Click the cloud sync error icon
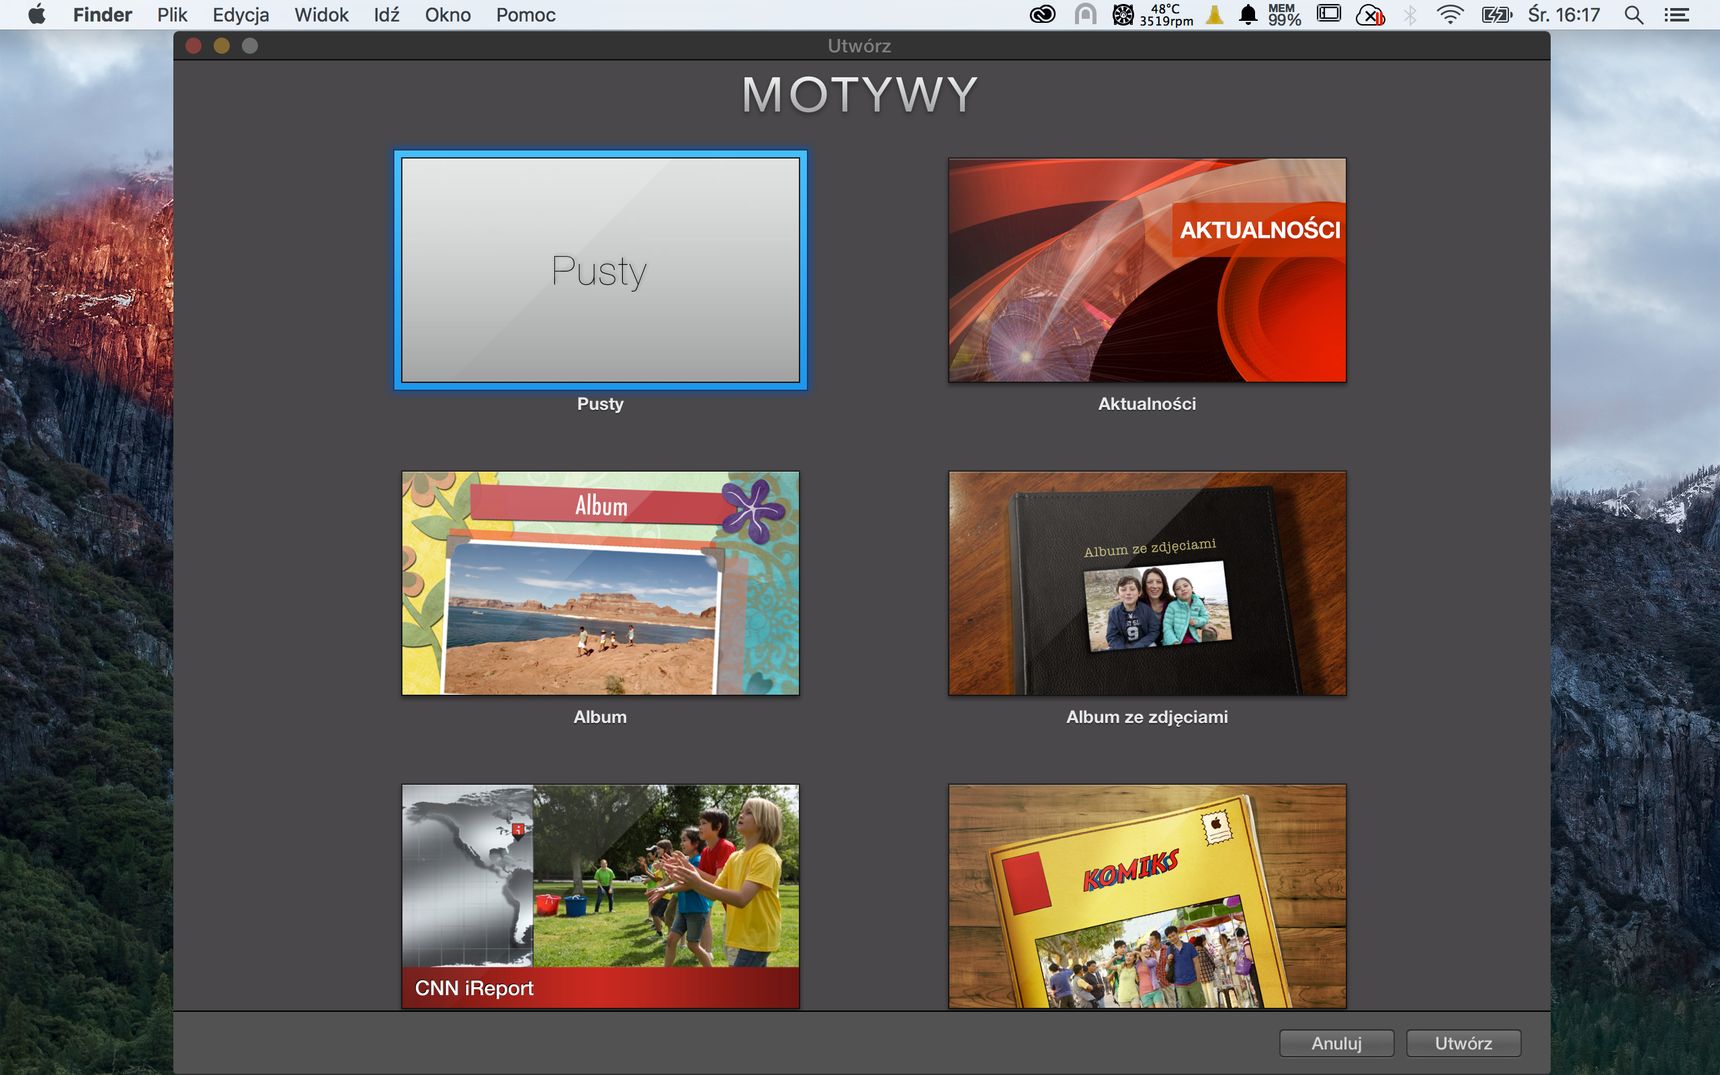 click(x=1370, y=15)
